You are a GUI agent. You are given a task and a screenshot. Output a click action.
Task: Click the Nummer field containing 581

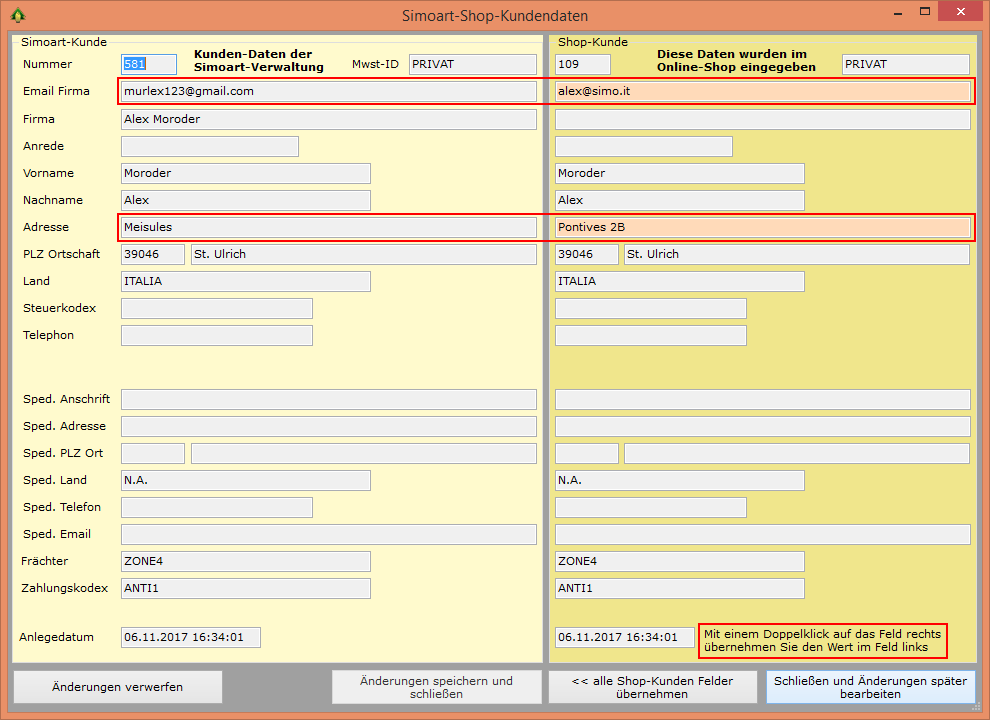coord(149,64)
